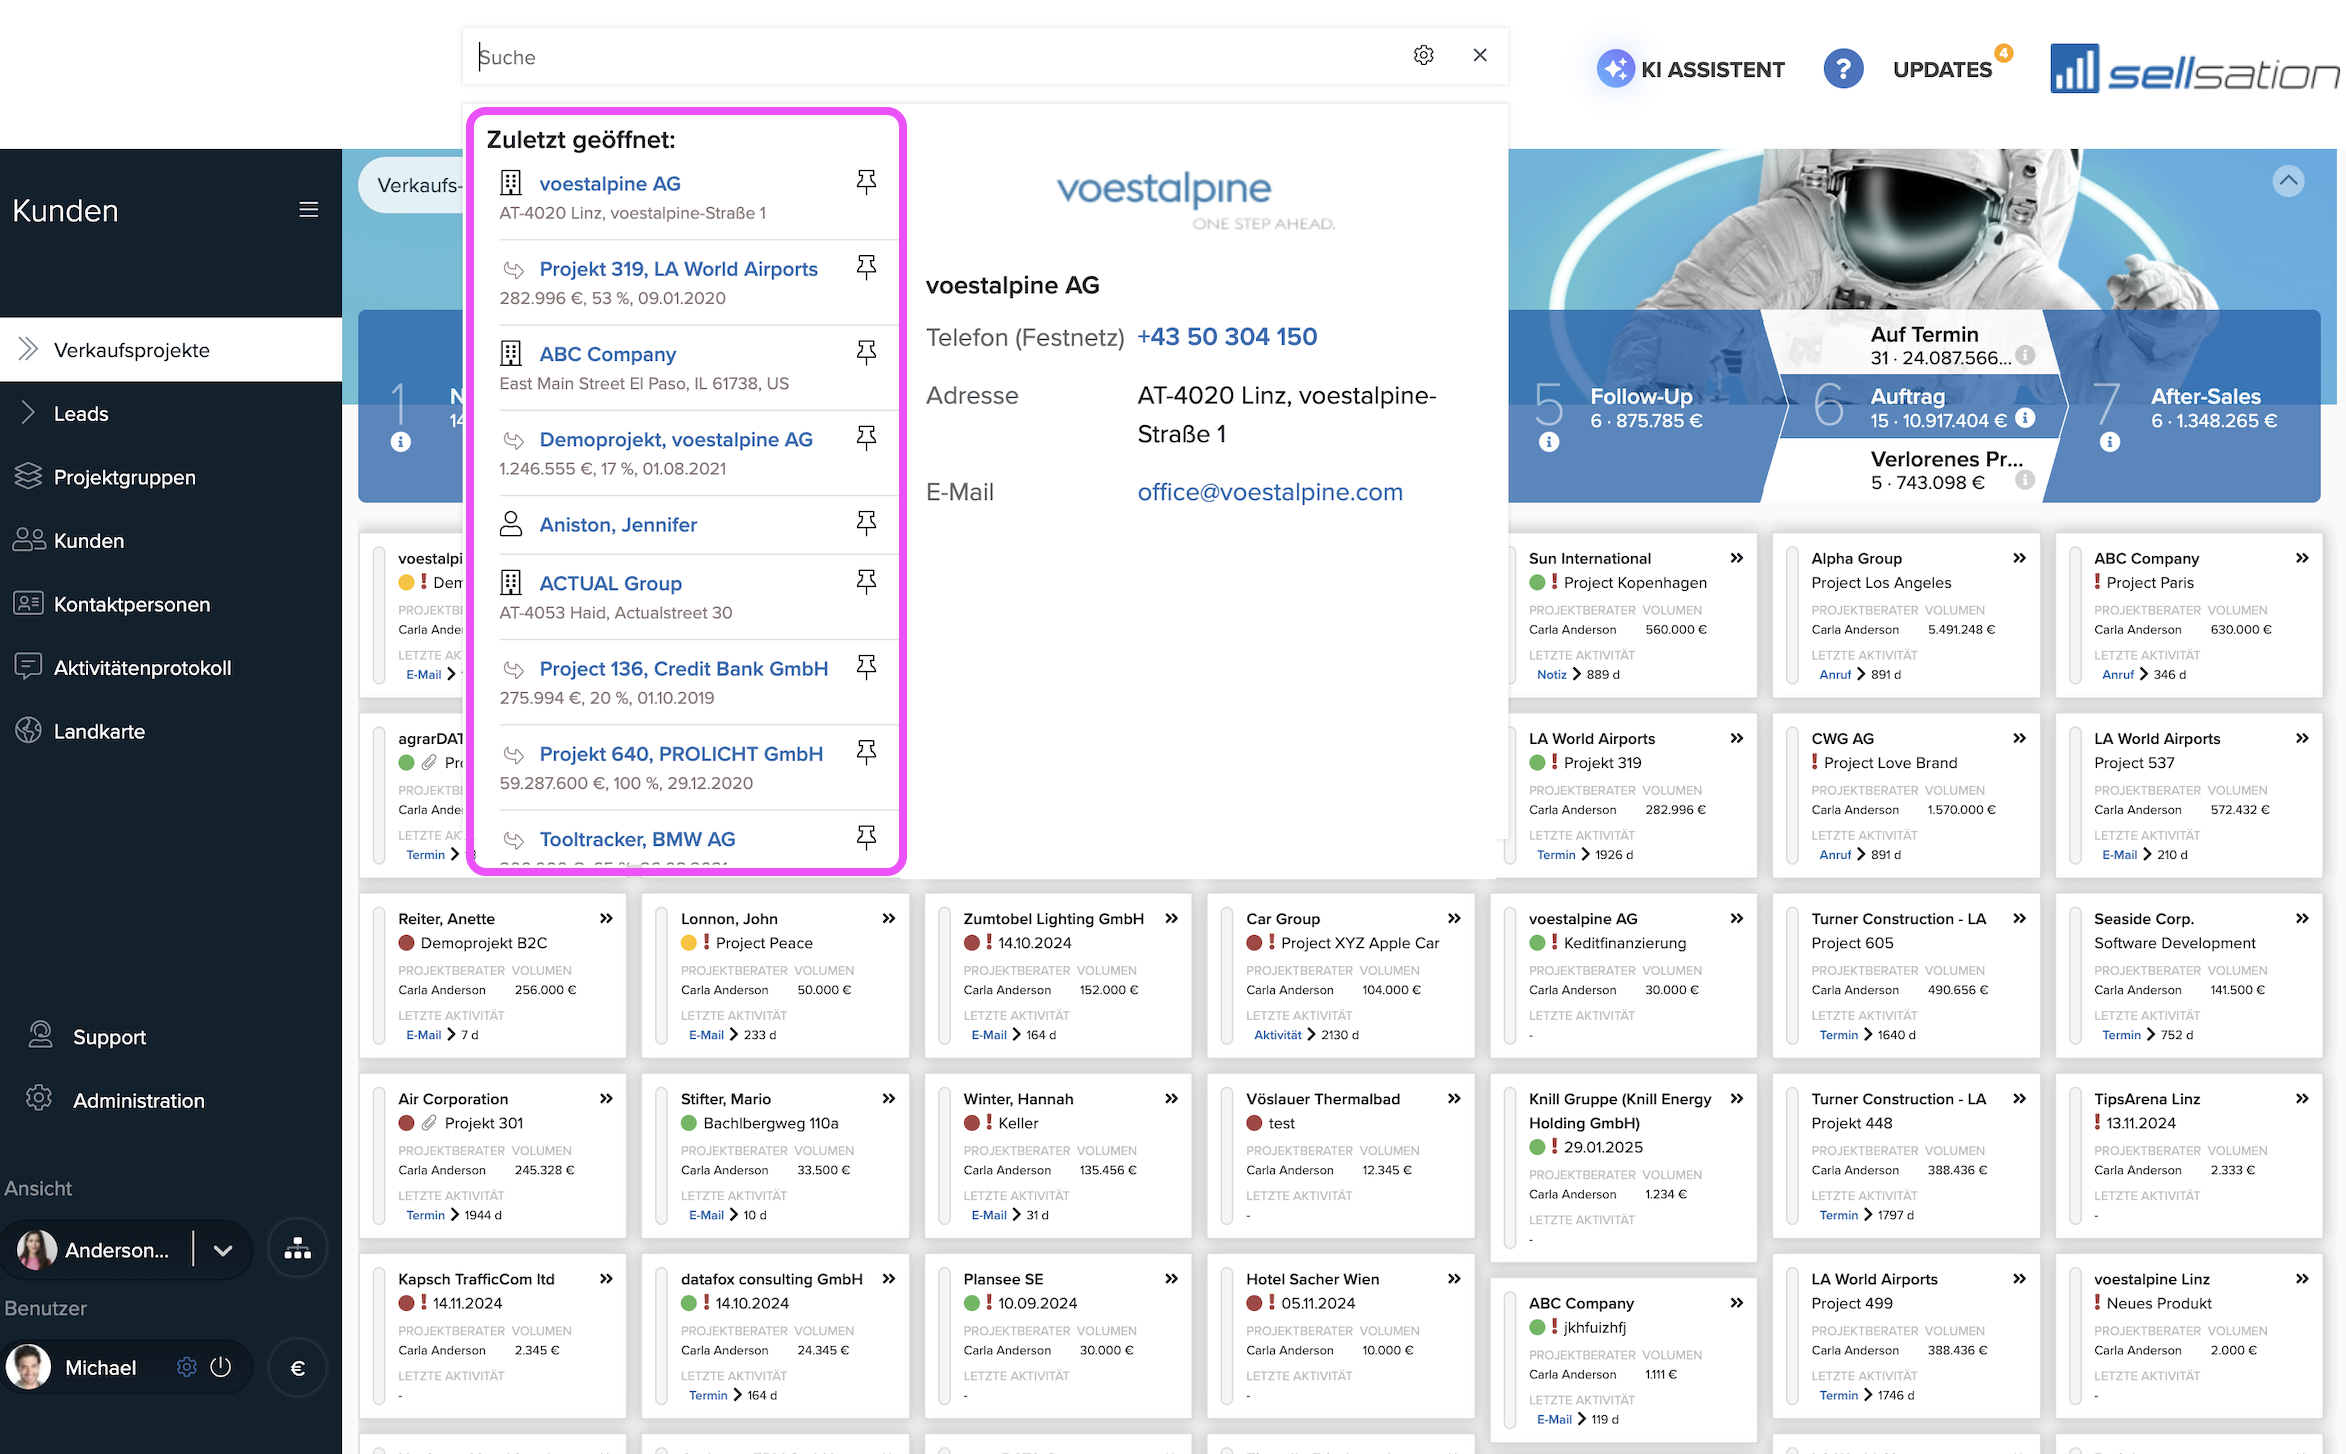
Task: Click the logout power icon
Action: click(x=221, y=1367)
